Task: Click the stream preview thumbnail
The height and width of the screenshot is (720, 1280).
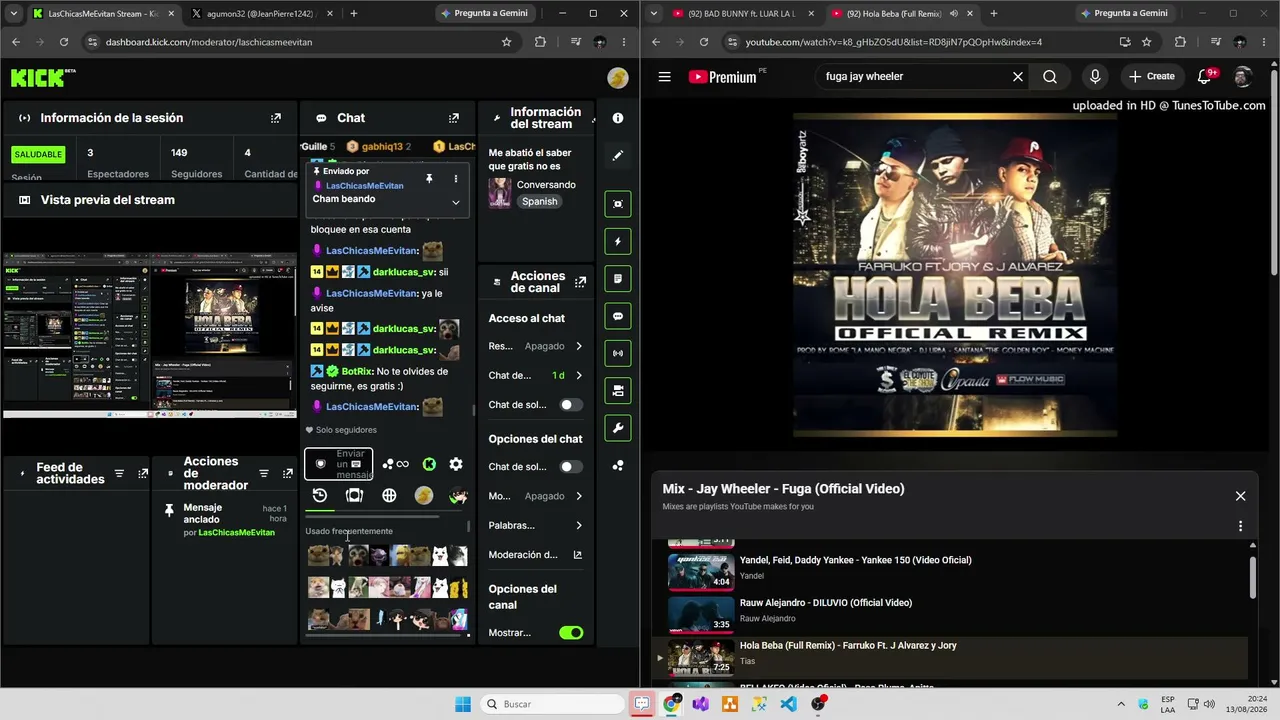Action: 150,335
